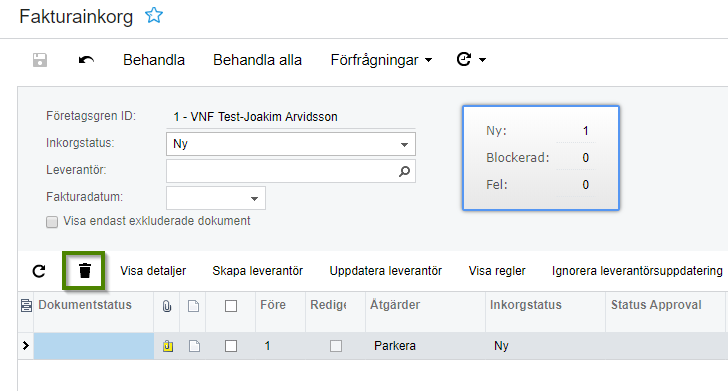728x391 pixels.
Task: Click the grid column configuration icon
Action: [26, 305]
